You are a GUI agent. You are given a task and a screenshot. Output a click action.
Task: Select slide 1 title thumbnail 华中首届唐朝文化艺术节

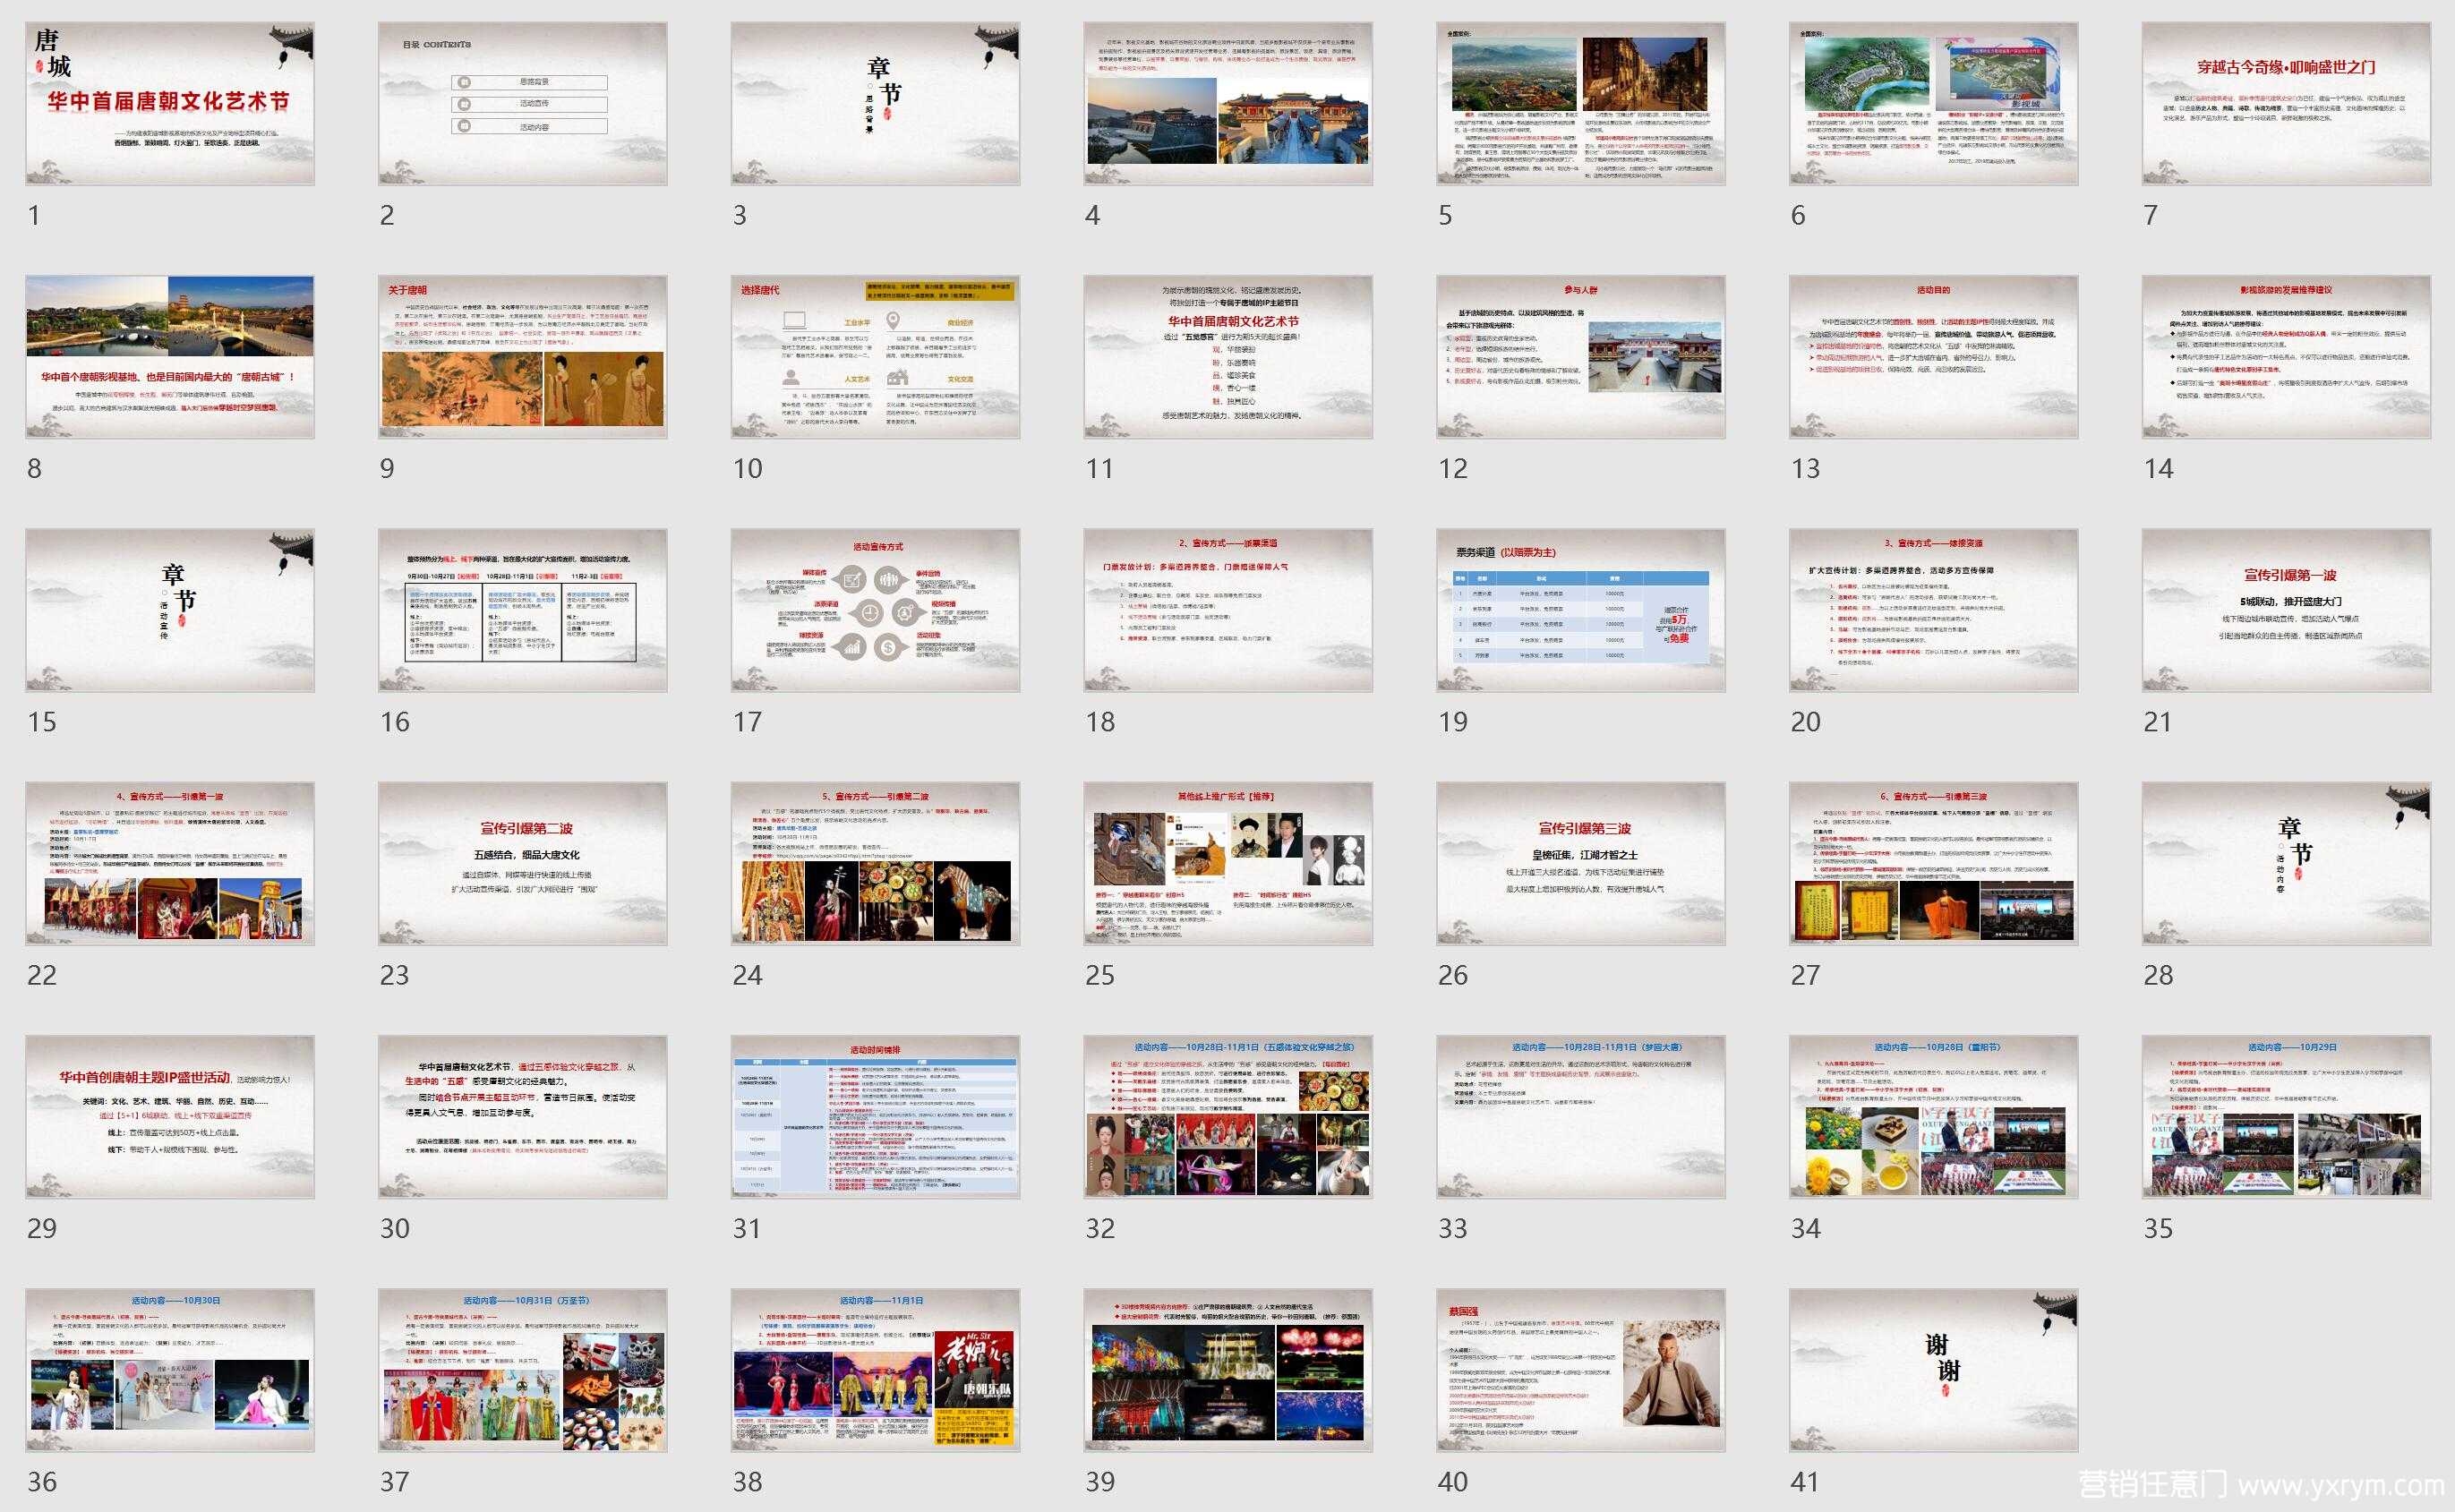(170, 103)
